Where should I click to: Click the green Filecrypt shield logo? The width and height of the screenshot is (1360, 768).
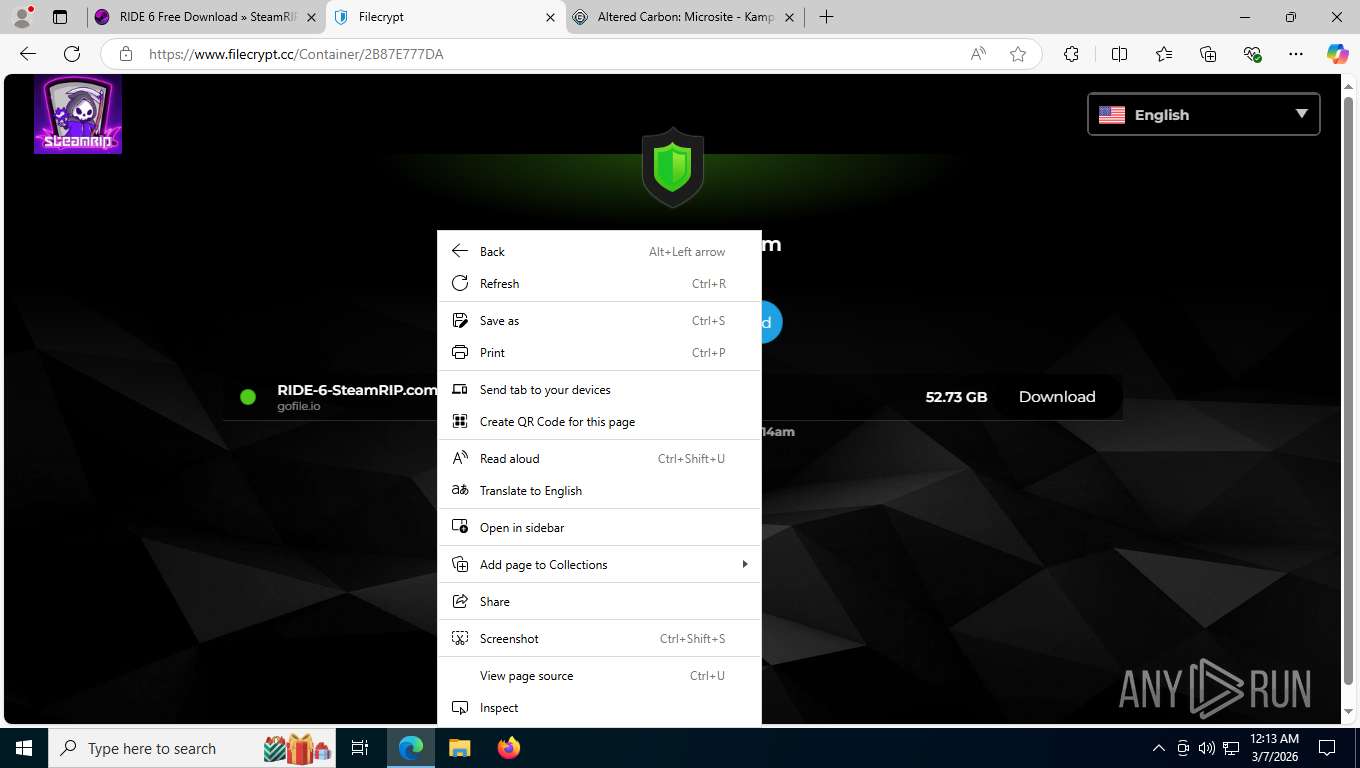pos(672,167)
